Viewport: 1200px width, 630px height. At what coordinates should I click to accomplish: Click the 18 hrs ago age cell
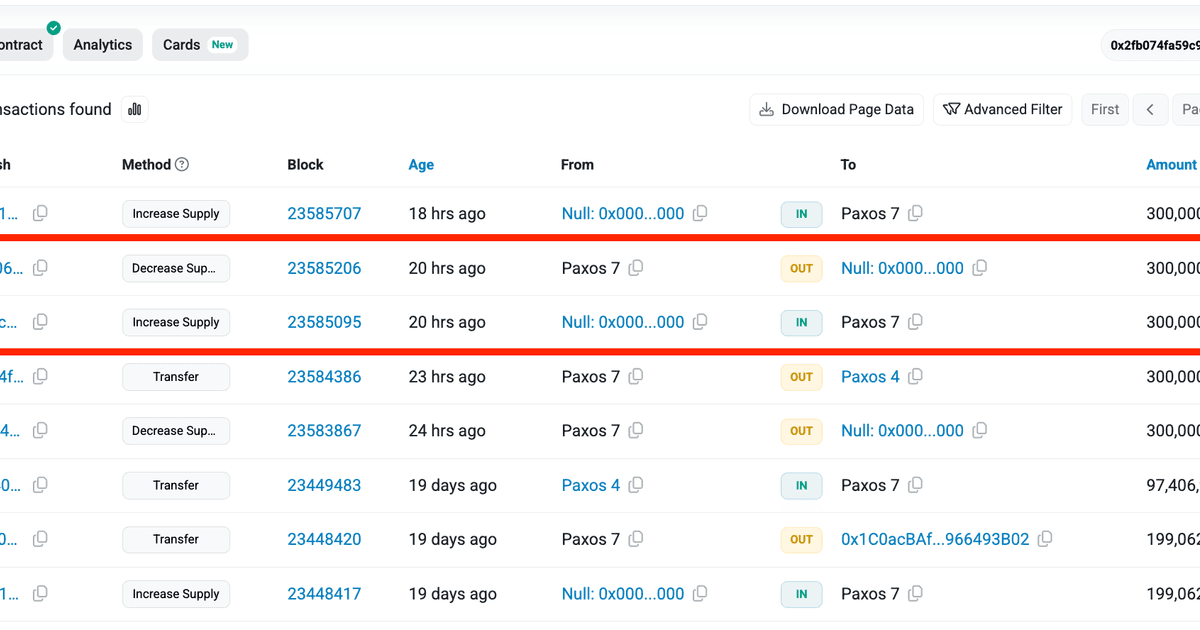(x=447, y=214)
